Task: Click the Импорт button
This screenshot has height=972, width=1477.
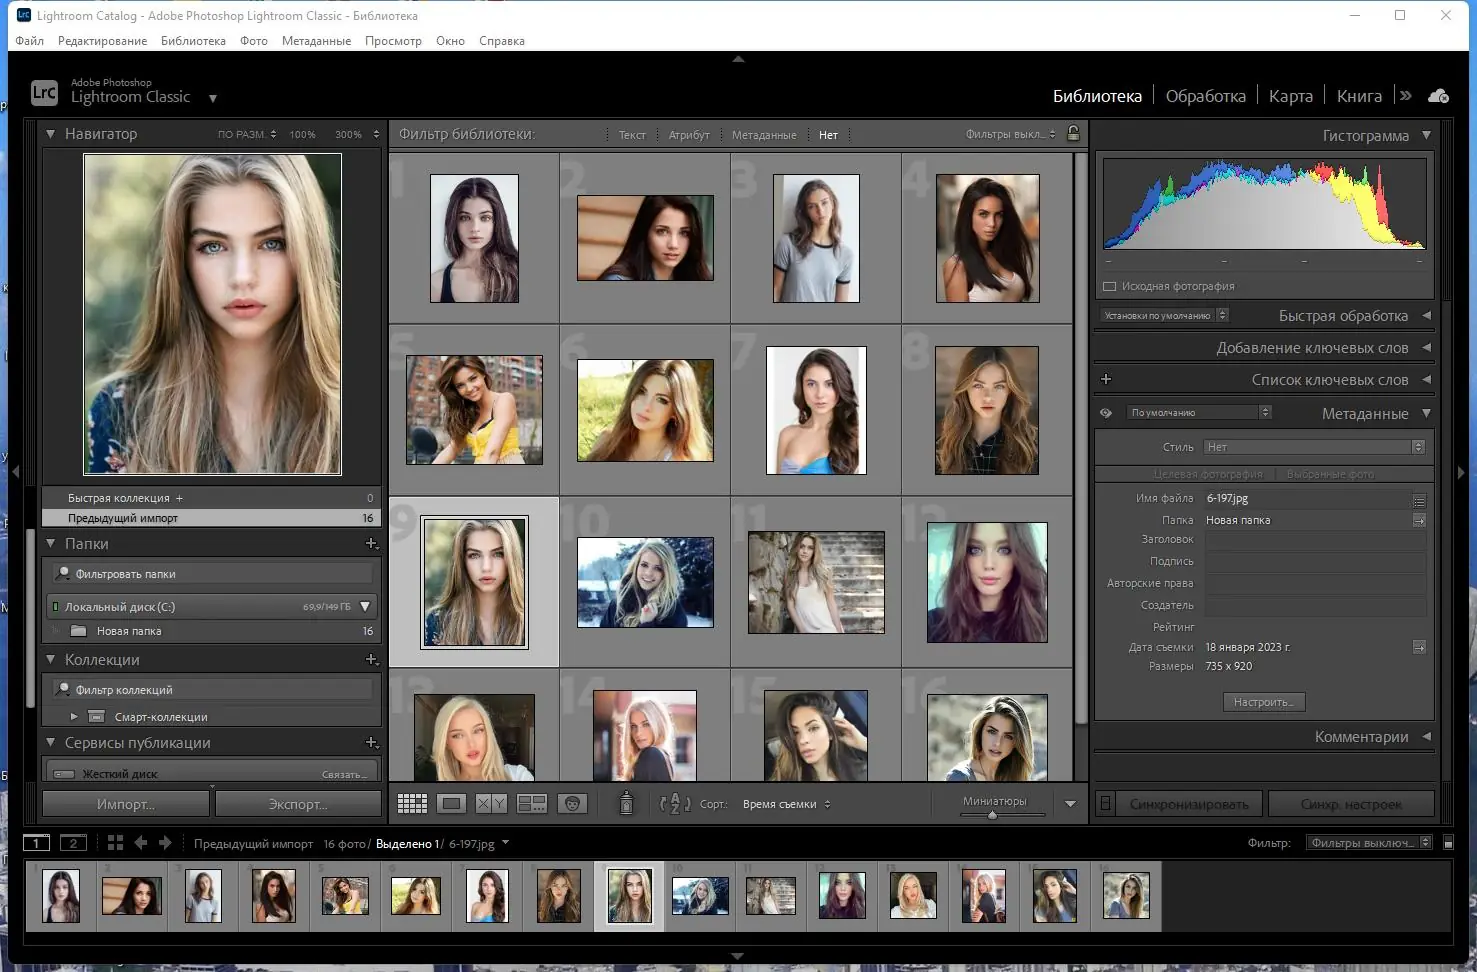Action: point(126,804)
